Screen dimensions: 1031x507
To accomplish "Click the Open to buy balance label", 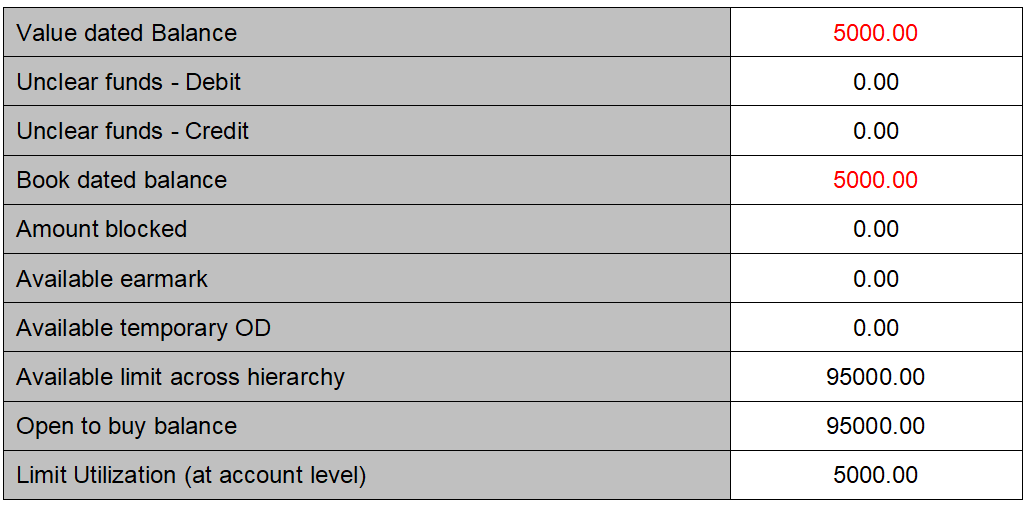I will pyautogui.click(x=127, y=426).
